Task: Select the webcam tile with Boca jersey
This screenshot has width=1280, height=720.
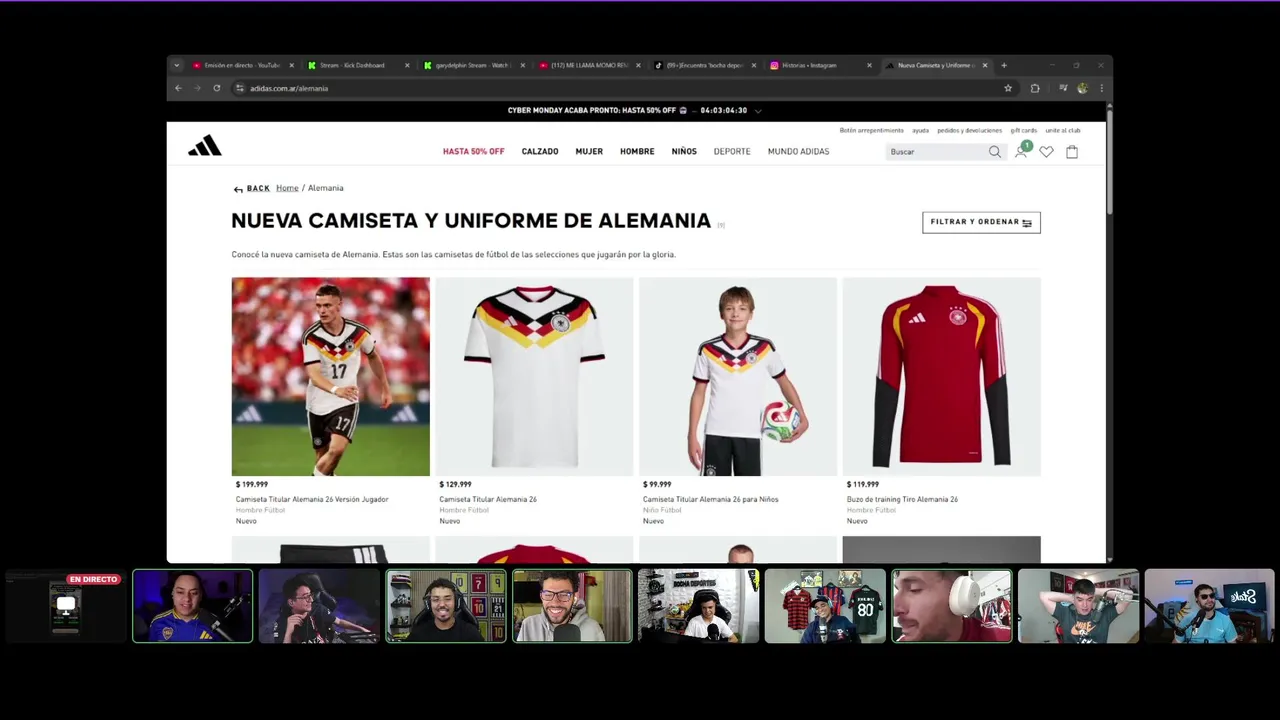Action: click(193, 606)
